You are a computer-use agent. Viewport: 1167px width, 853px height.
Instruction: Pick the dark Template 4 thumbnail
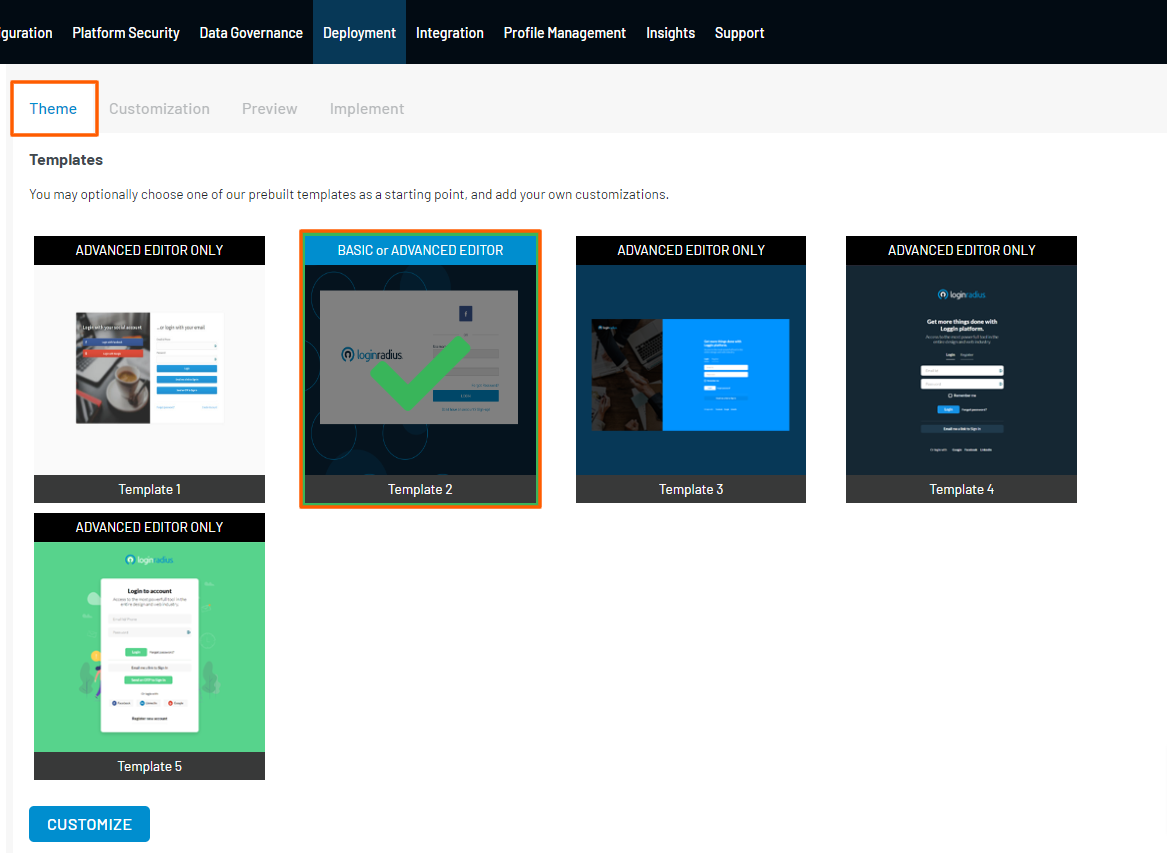[x=961, y=369]
